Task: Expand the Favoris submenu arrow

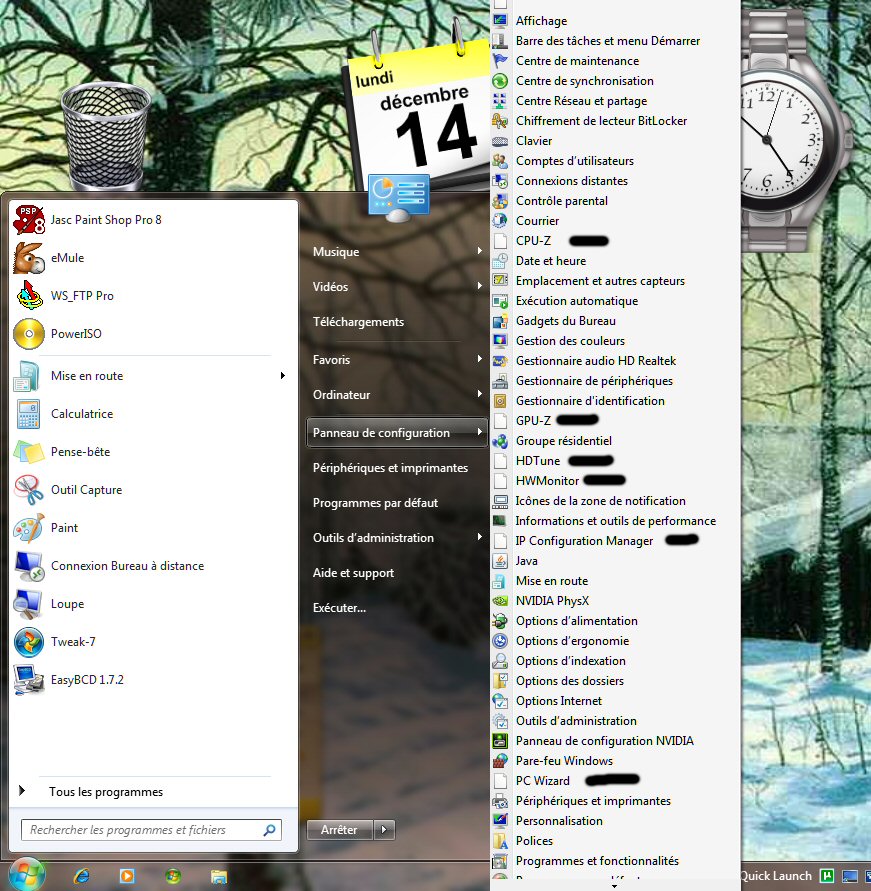Action: 480,359
